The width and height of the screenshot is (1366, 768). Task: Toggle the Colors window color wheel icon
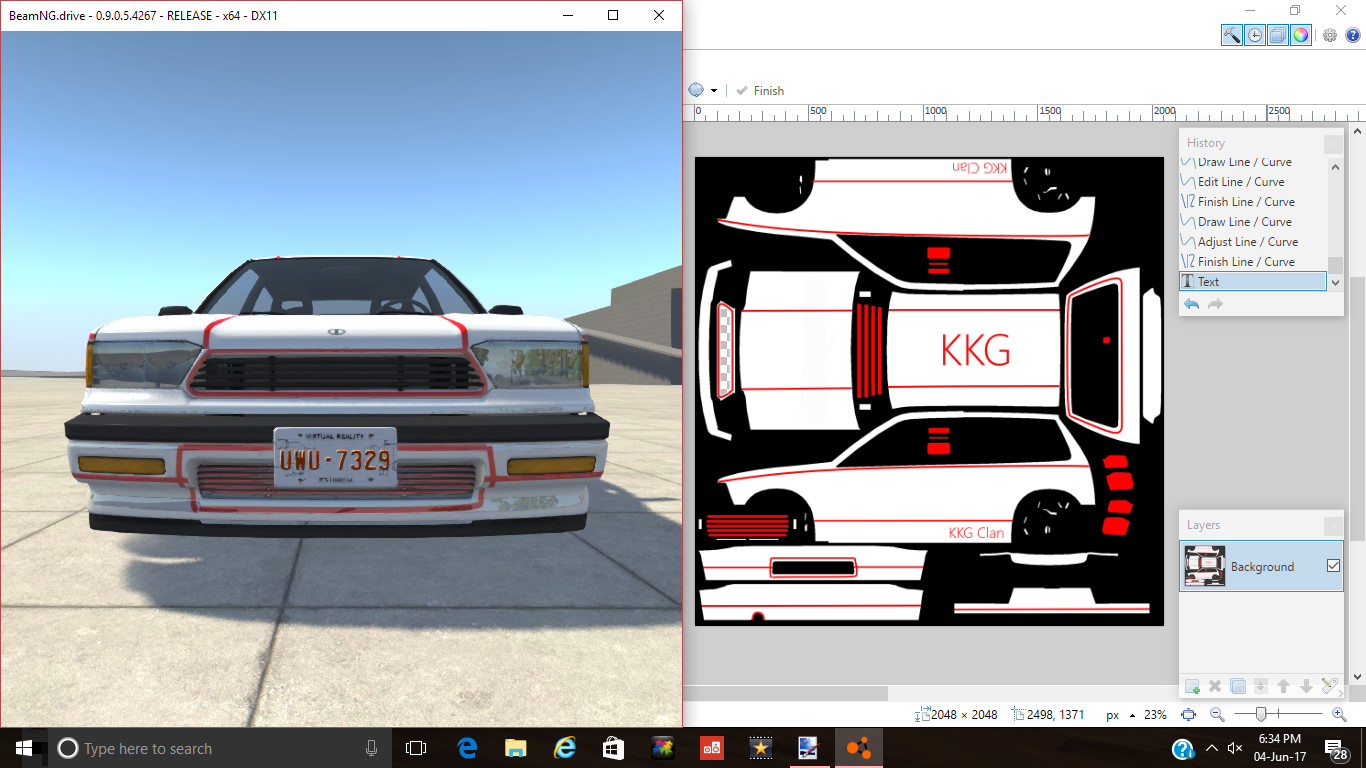[x=1300, y=35]
